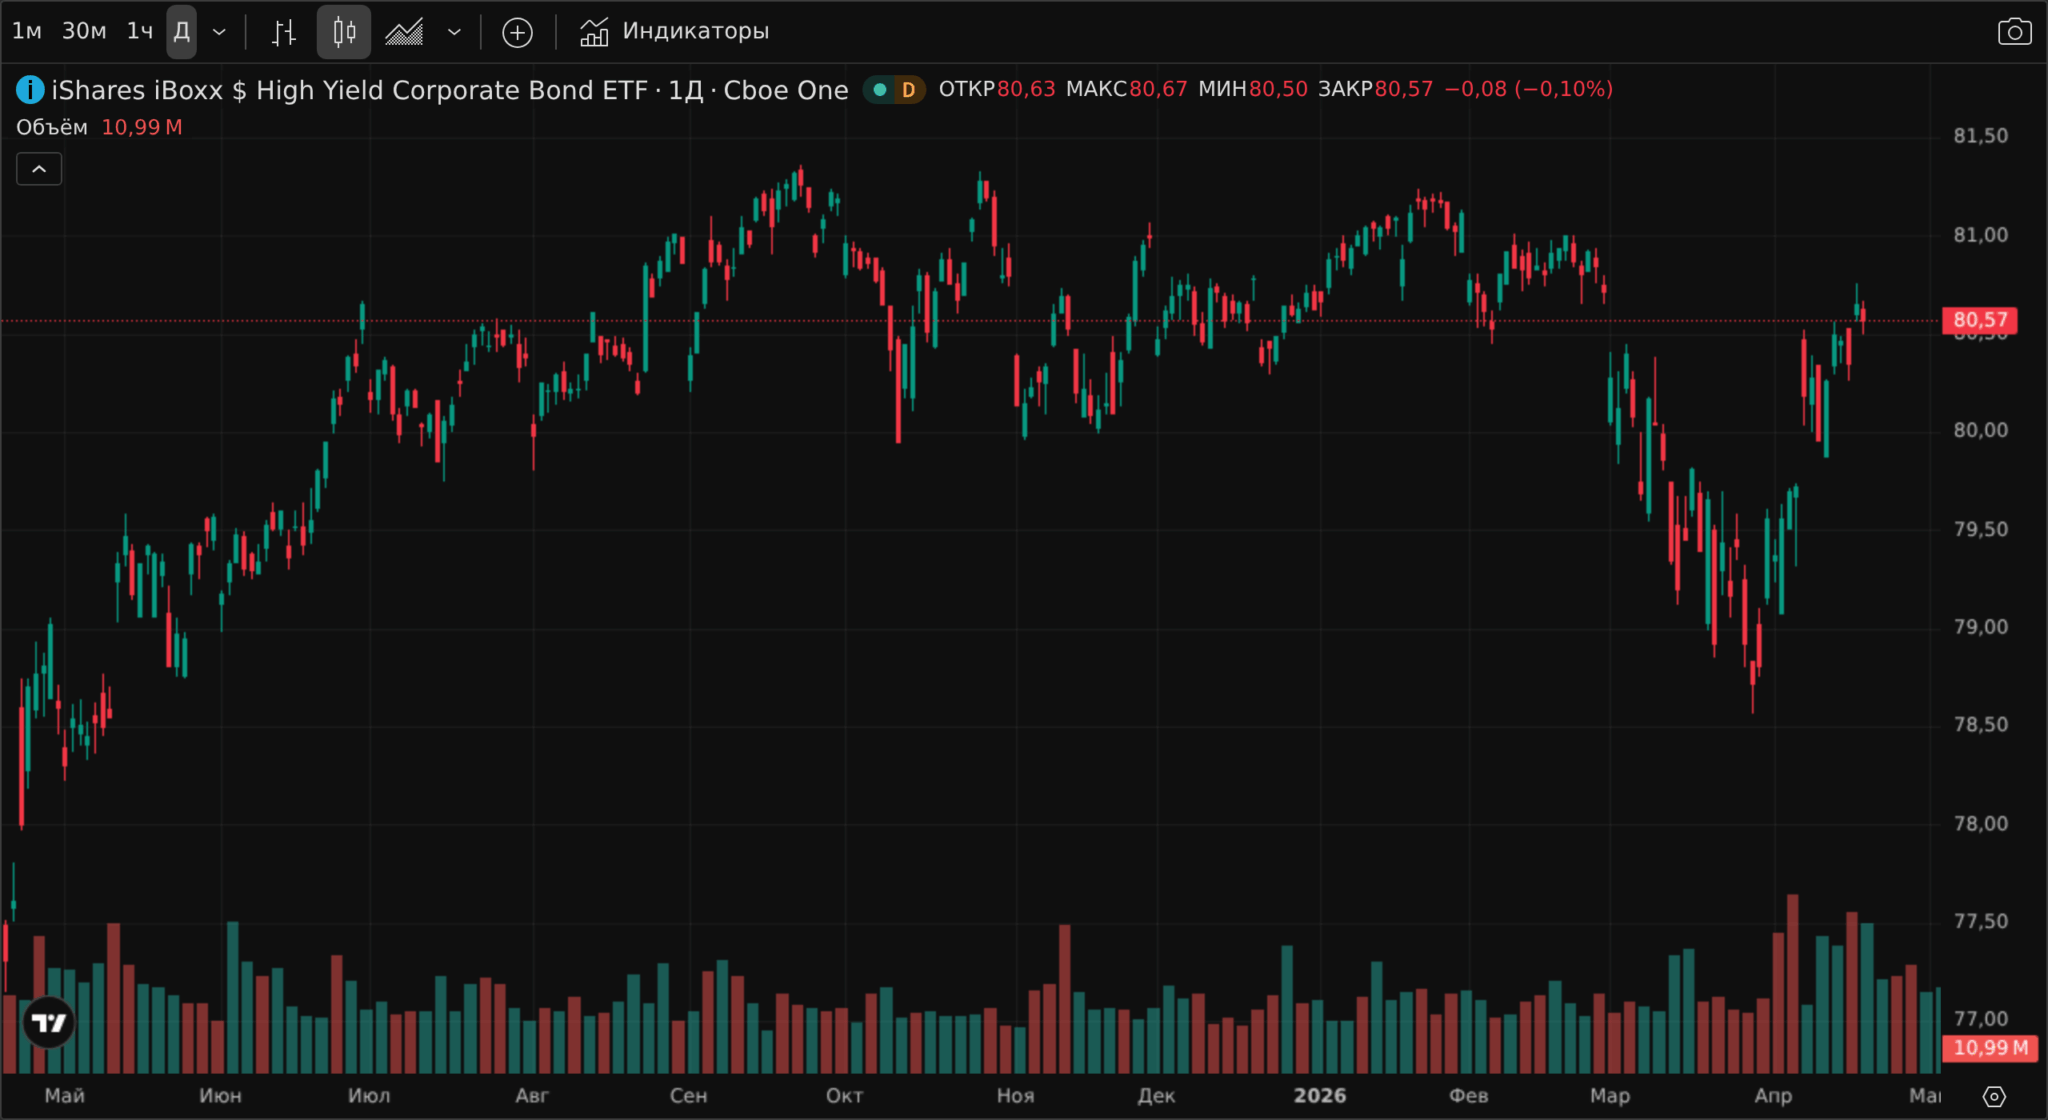Toggle the green market status dot
The width and height of the screenshot is (2048, 1120).
click(880, 90)
